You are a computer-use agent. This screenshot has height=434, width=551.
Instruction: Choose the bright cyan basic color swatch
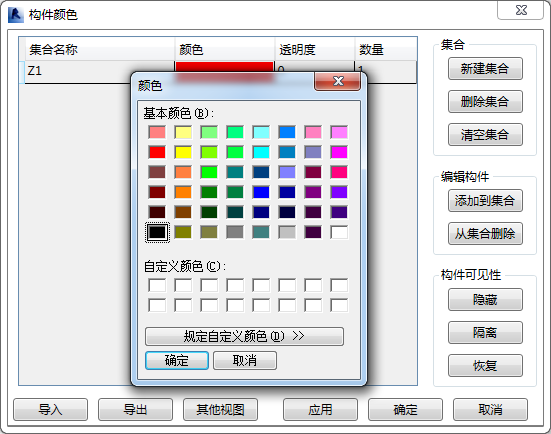pyautogui.click(x=261, y=152)
